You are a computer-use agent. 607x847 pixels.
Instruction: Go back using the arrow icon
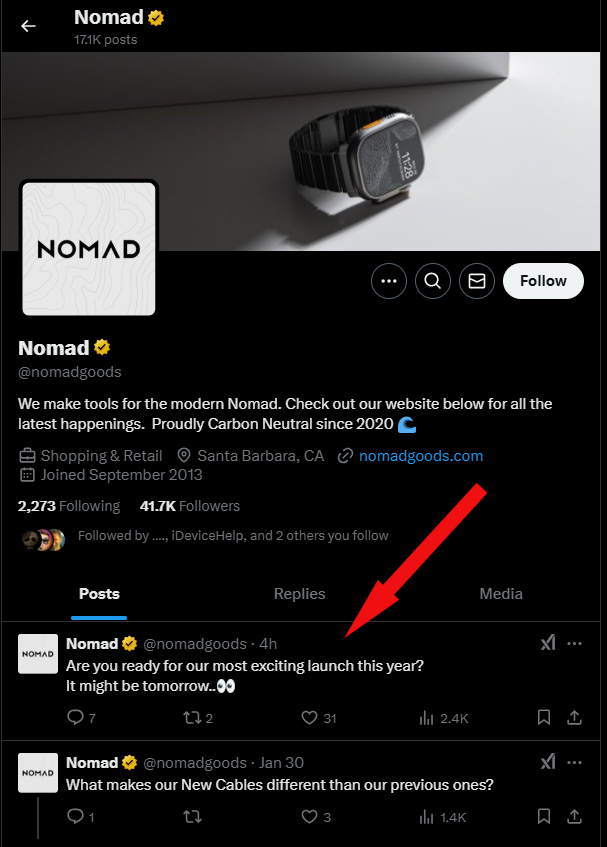[x=28, y=26]
